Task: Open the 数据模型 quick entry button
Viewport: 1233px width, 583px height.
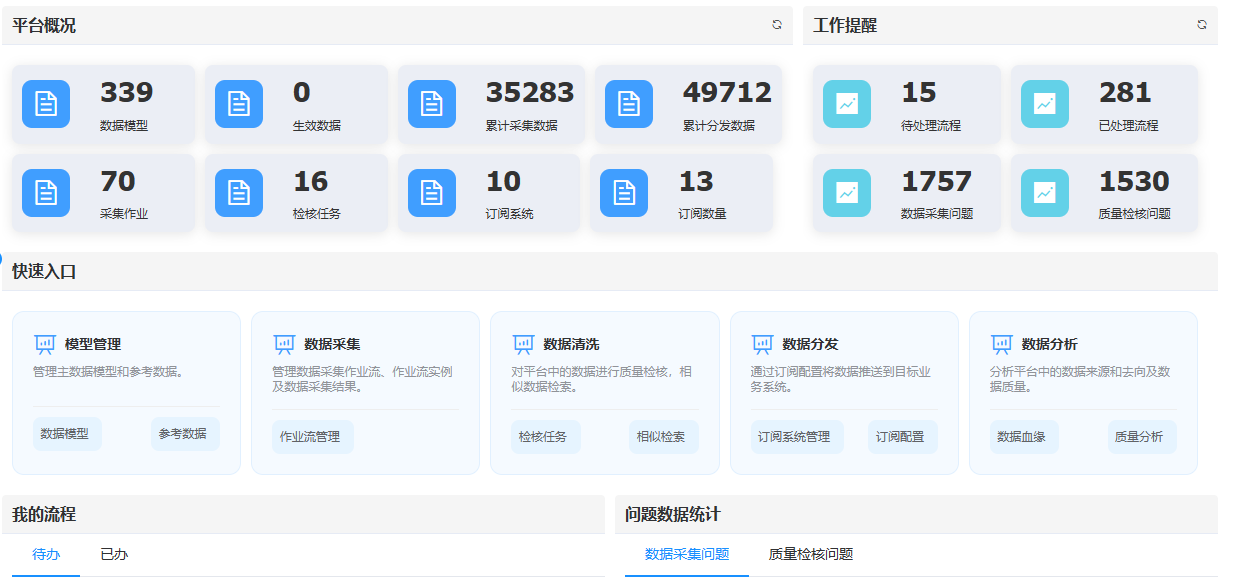Action: (x=66, y=435)
